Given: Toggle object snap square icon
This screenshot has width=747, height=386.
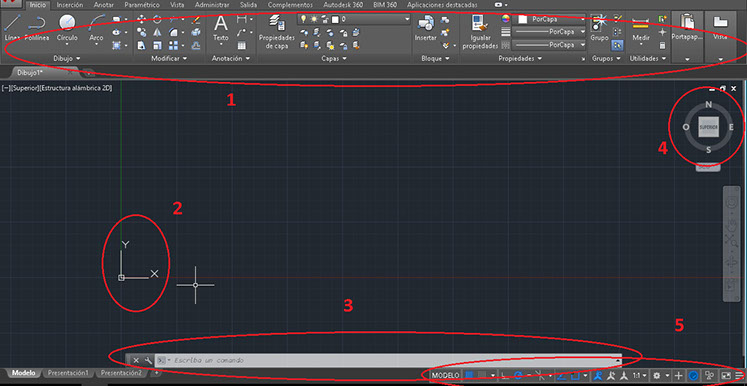Looking at the screenshot, I should coord(575,376).
